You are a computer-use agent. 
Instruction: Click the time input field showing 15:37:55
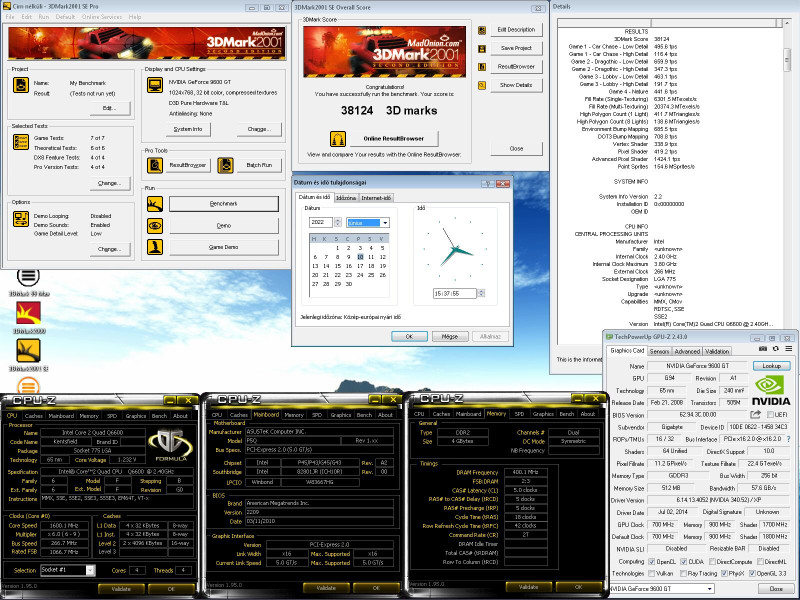coord(455,293)
